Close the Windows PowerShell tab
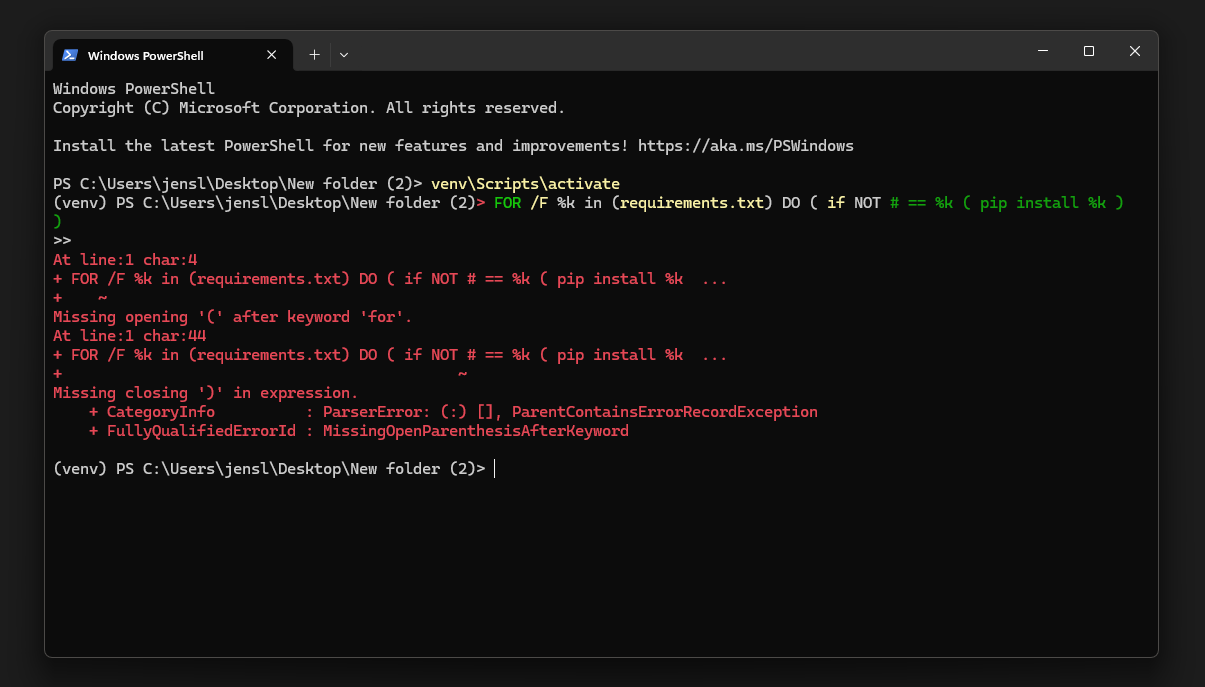Screen dimensions: 1205x687 point(272,55)
